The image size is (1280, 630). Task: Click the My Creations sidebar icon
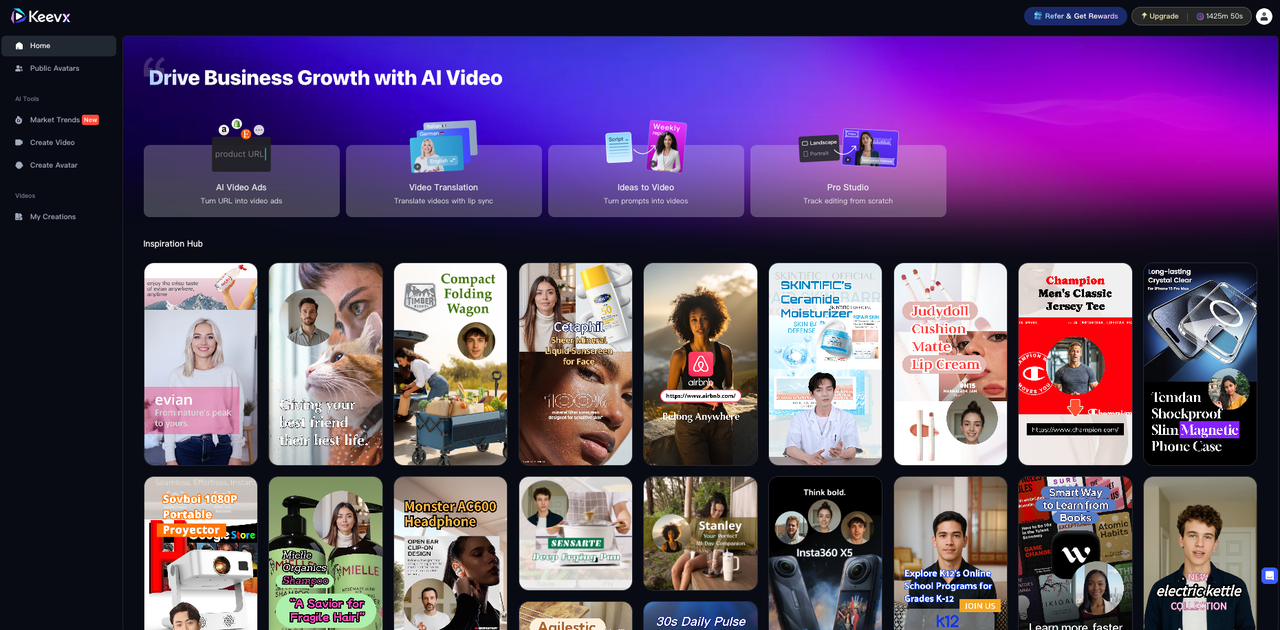coord(19,217)
